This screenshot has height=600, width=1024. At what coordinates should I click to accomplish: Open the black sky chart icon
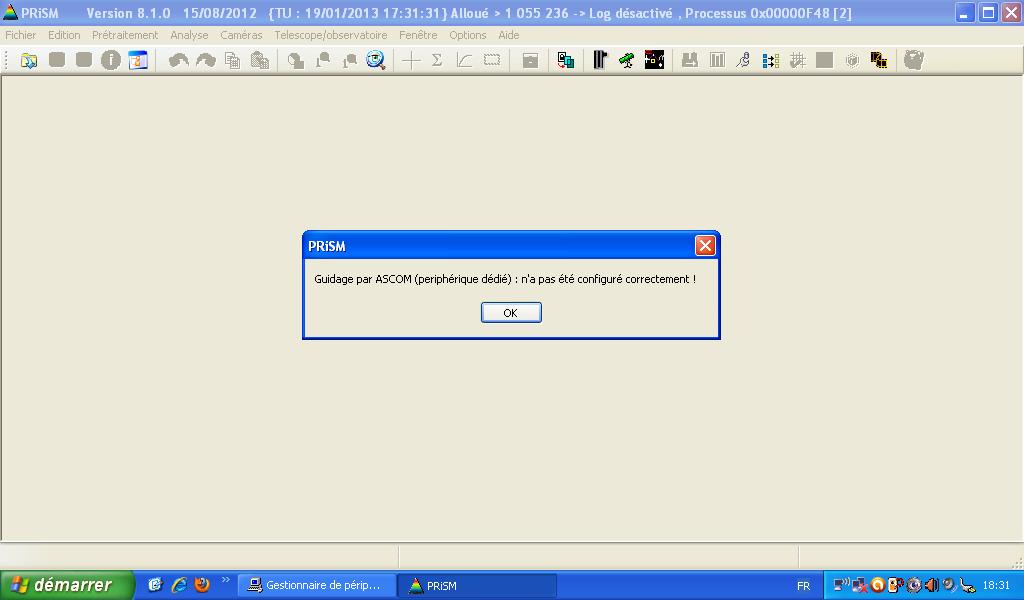(654, 61)
